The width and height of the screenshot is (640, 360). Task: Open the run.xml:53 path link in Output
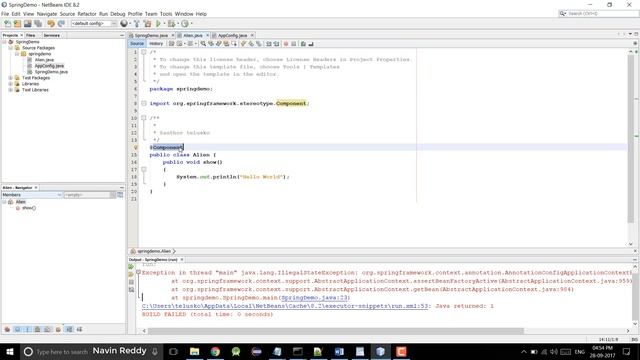pos(285,306)
